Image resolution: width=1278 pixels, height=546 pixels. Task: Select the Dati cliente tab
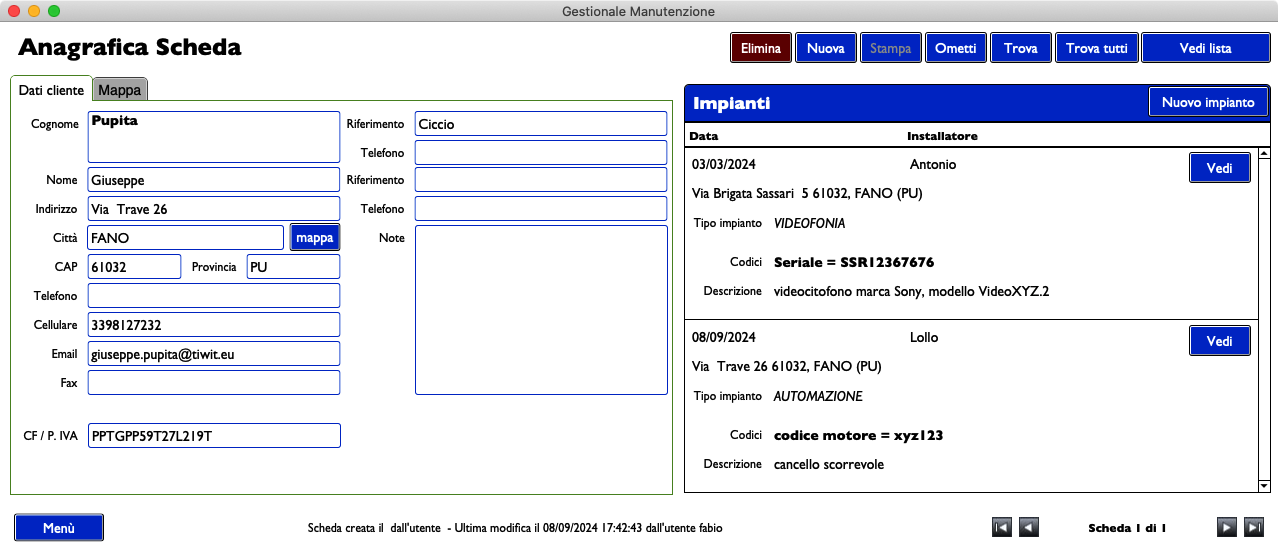[x=51, y=90]
